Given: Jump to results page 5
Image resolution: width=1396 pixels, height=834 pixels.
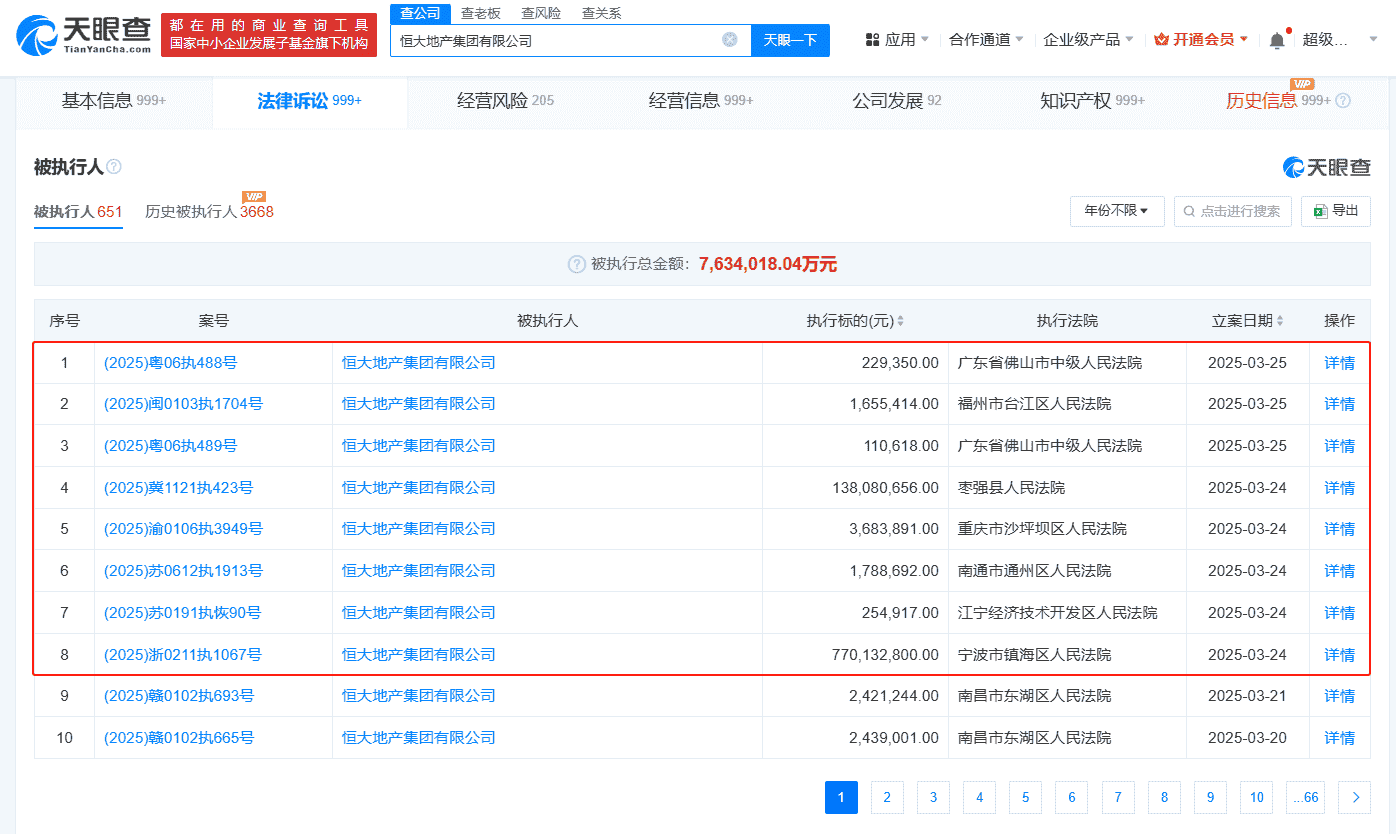Looking at the screenshot, I should click(1025, 797).
